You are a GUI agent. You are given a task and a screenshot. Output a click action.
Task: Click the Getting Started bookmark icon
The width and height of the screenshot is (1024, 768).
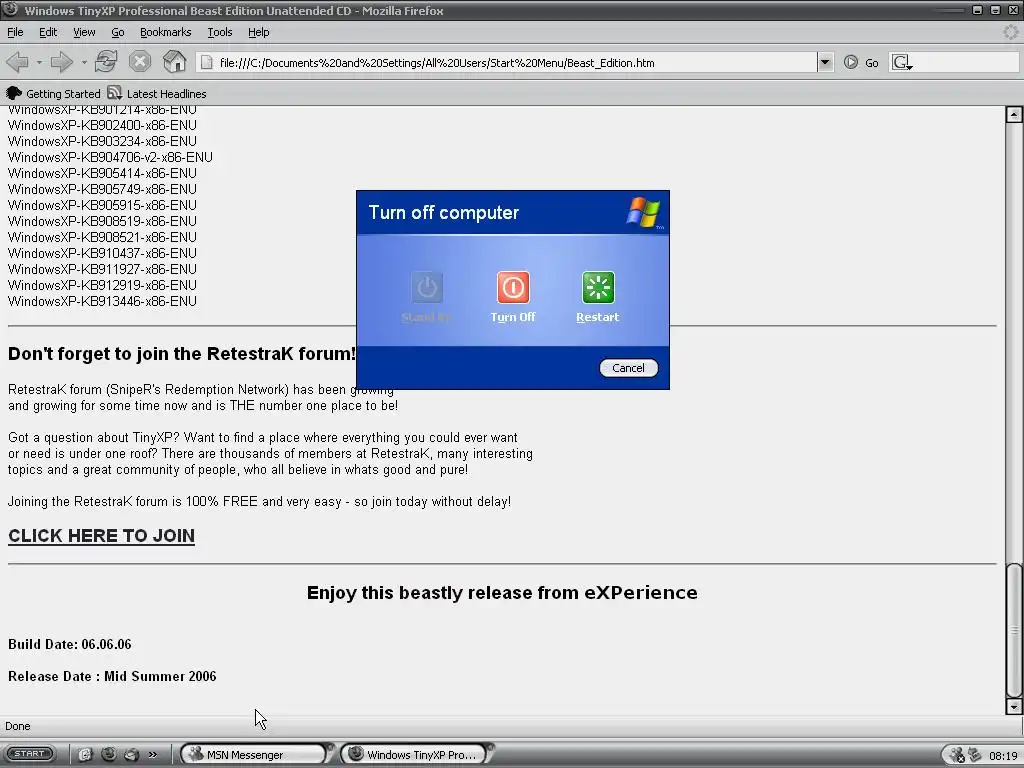click(x=14, y=93)
